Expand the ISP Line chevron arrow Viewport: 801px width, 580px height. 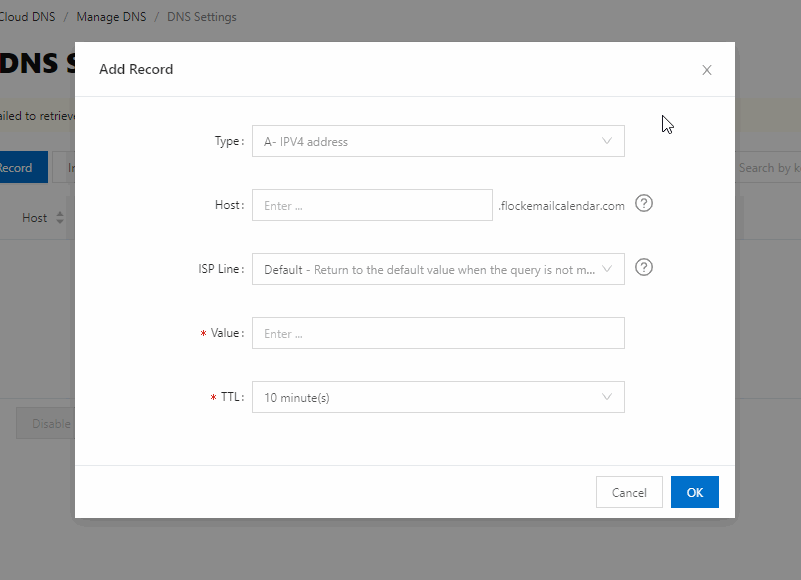(607, 269)
